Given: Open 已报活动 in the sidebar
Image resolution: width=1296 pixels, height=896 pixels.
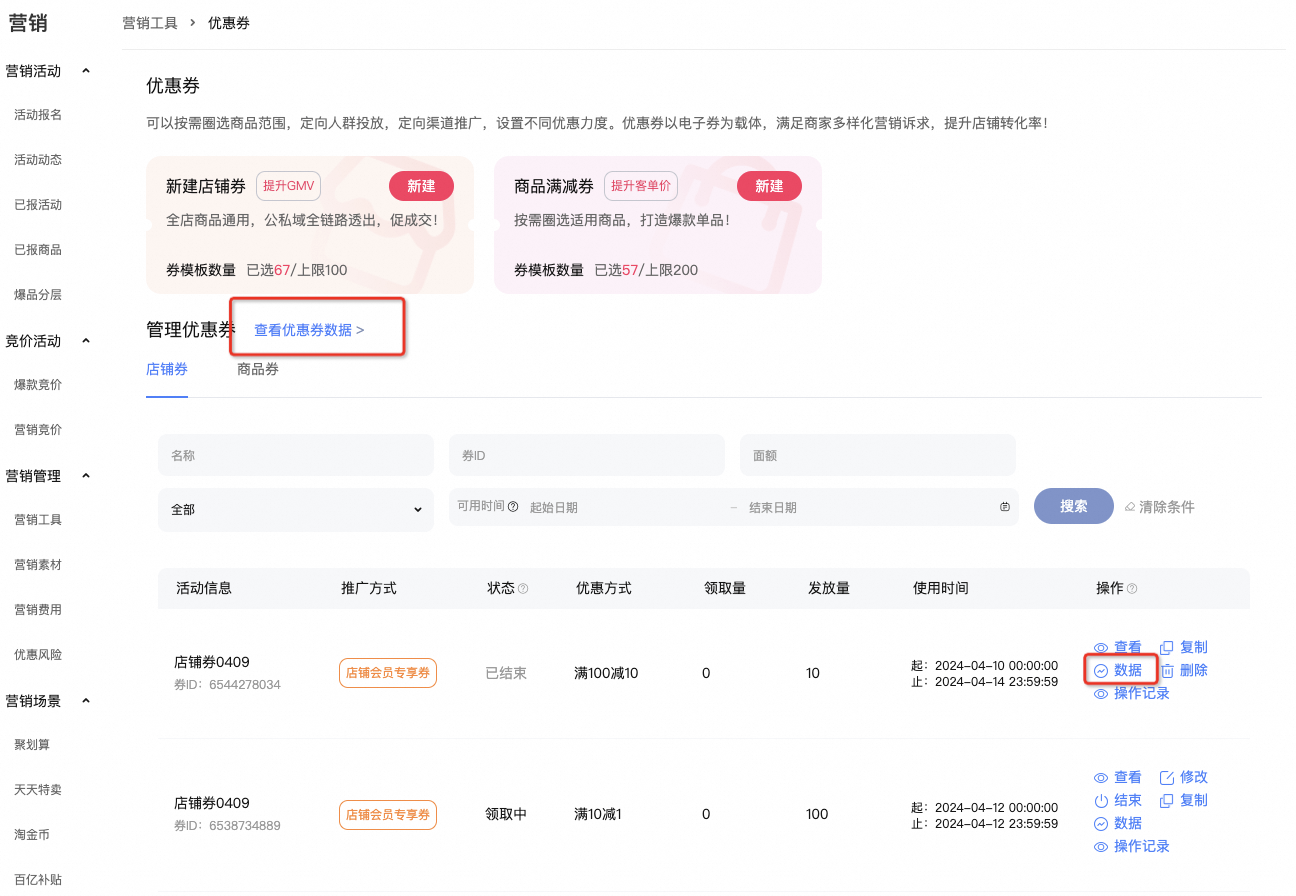Looking at the screenshot, I should coord(38,205).
